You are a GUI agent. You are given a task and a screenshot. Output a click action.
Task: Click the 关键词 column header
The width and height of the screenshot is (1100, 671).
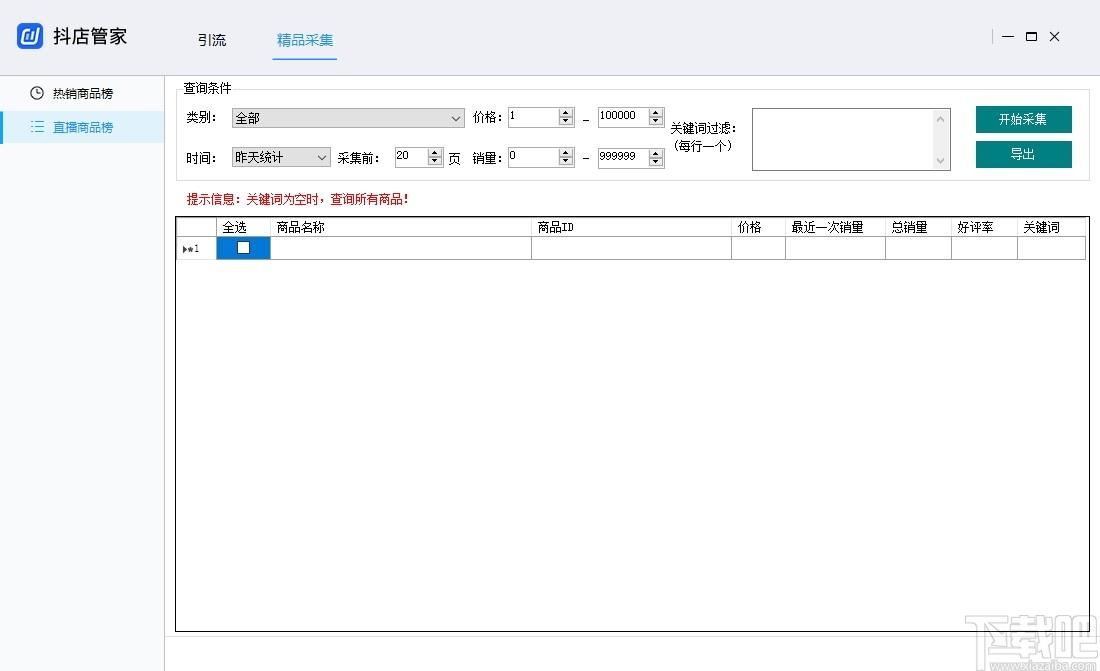coord(1051,227)
